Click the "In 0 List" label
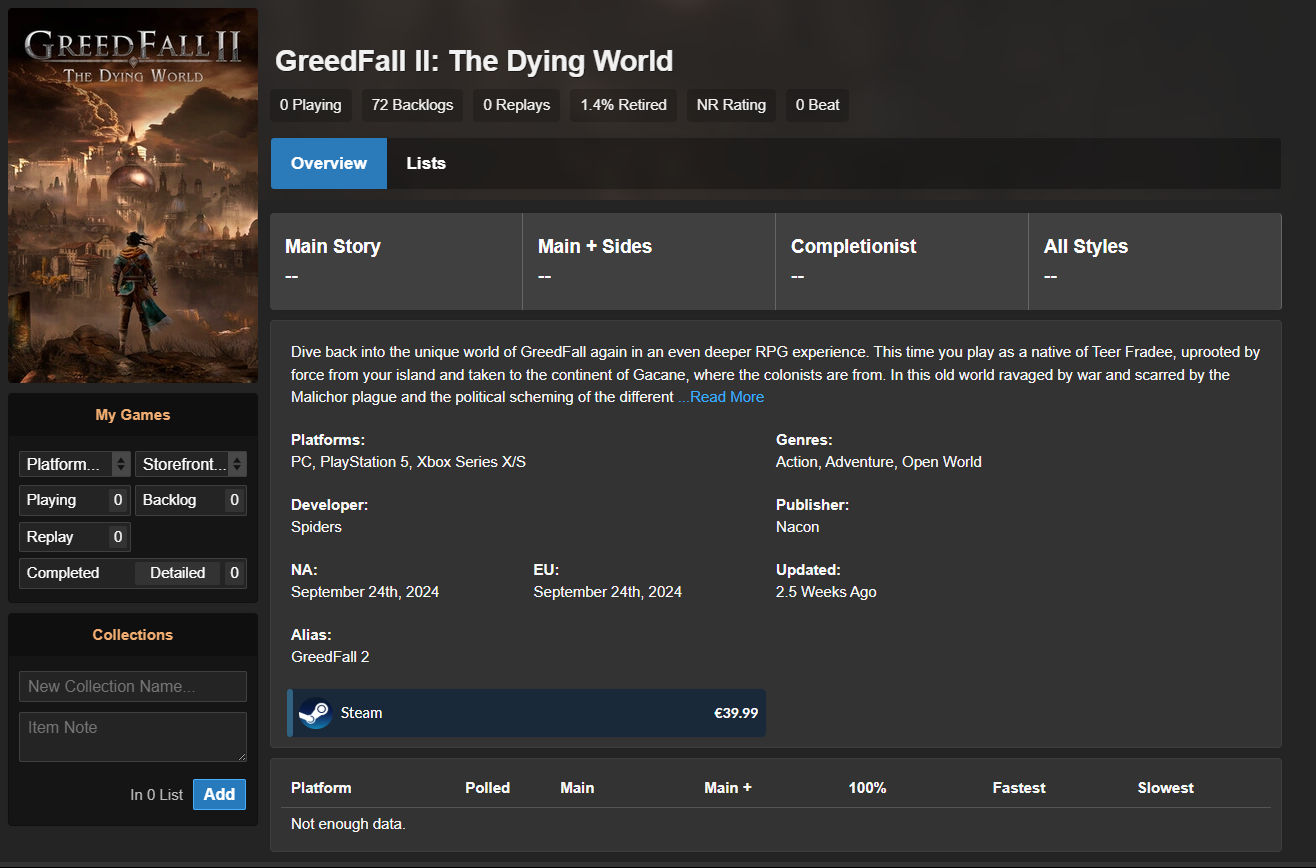Screen dimensions: 1316x868 [x=157, y=795]
